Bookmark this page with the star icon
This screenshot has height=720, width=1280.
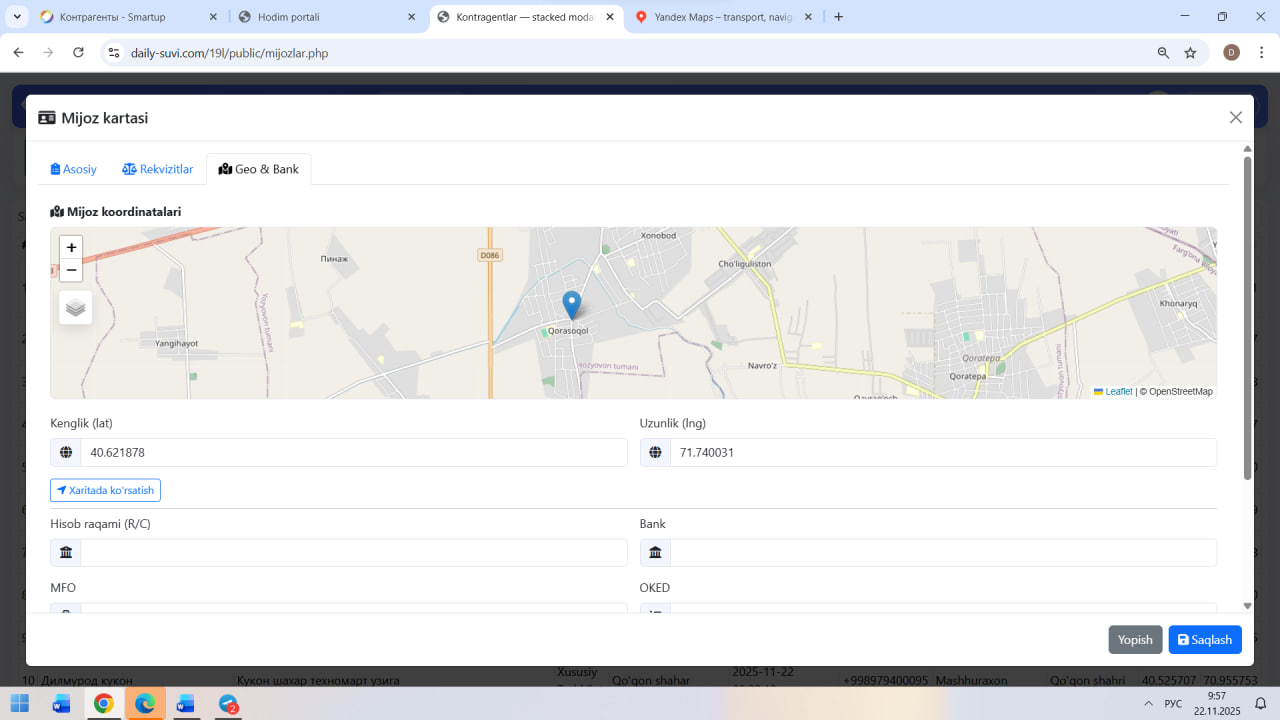[1190, 53]
